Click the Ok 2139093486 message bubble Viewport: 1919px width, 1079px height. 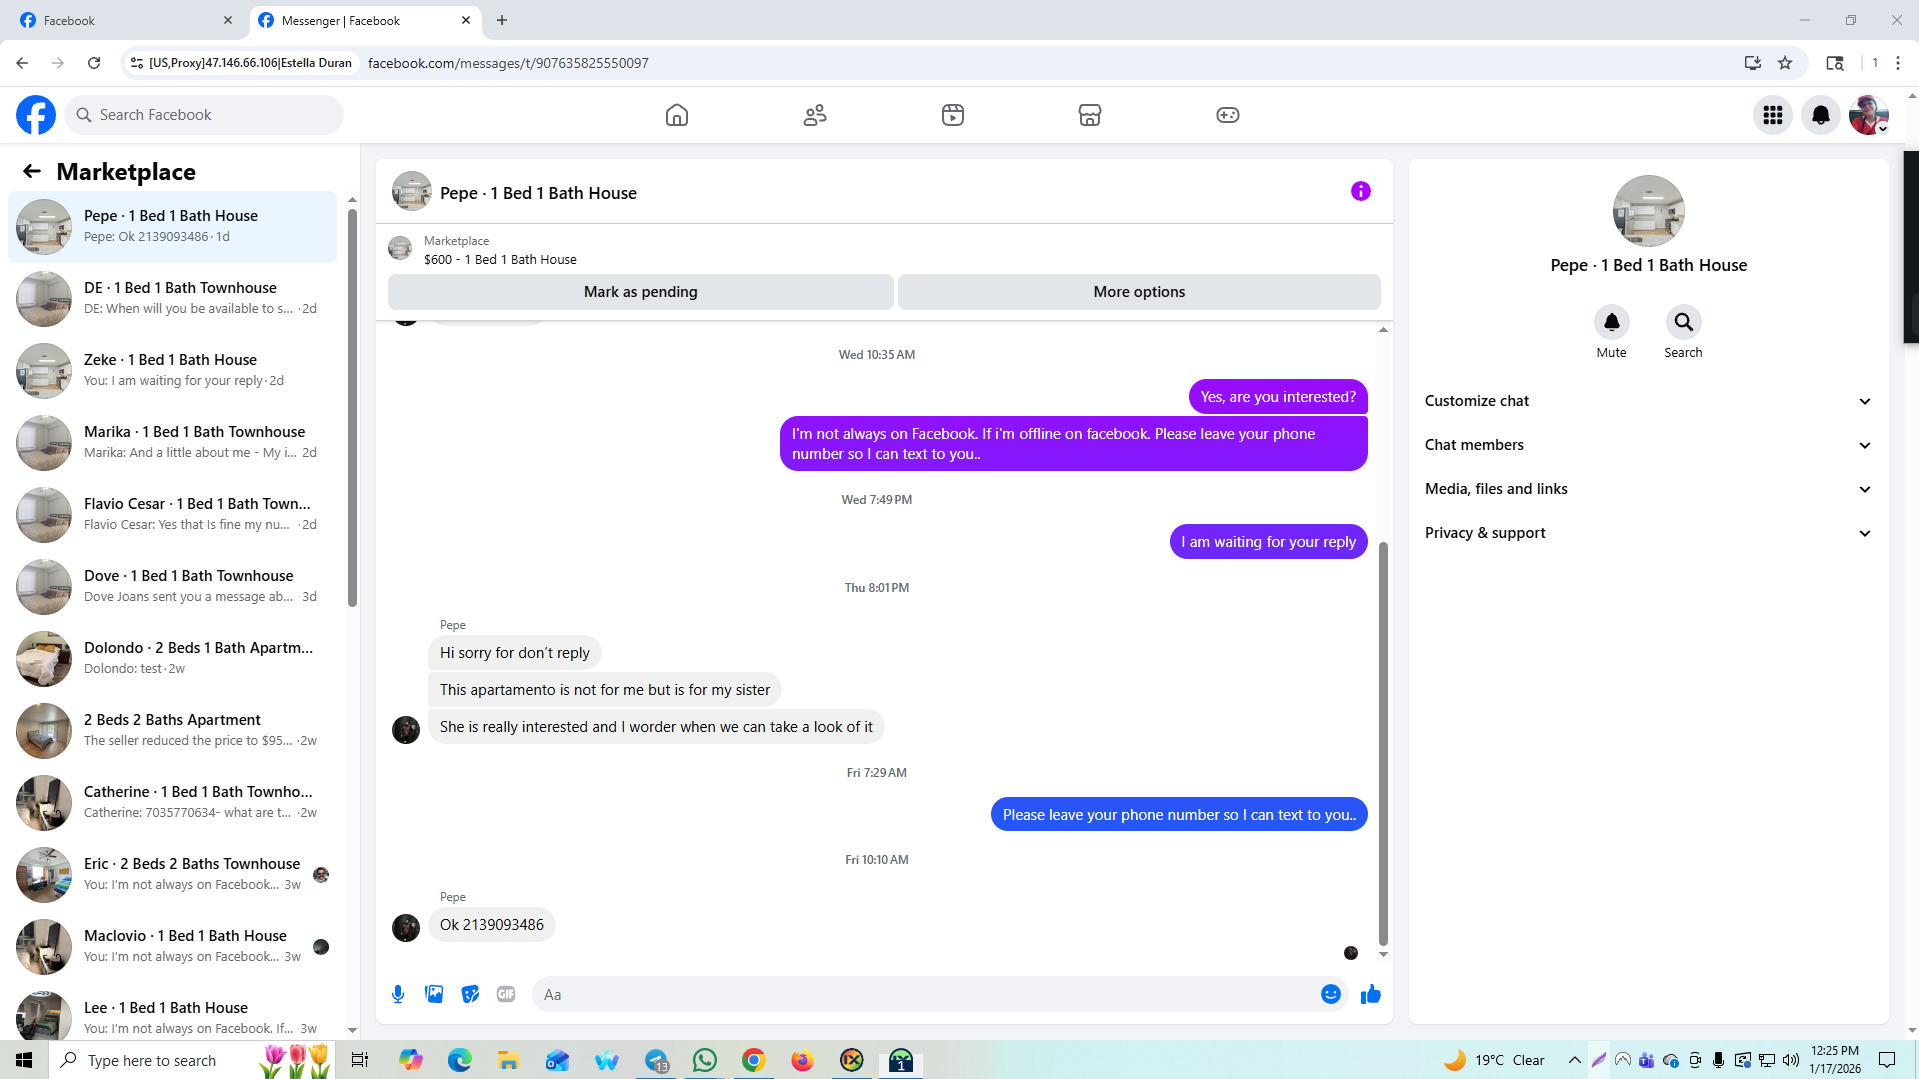492,925
